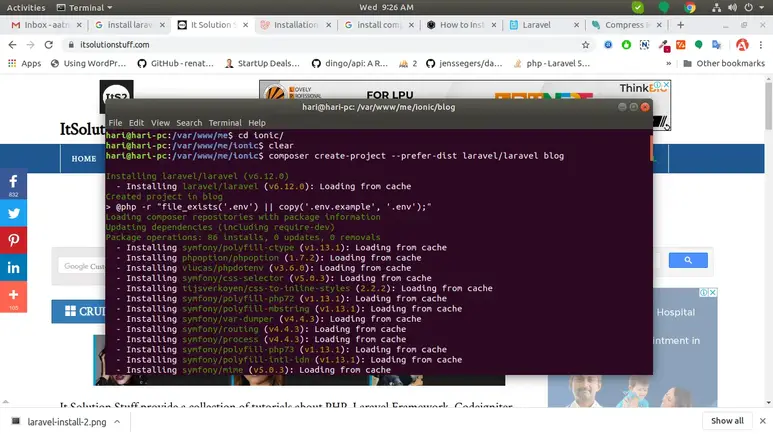Click the translate extension icon
773x435 pixels.
point(716,45)
